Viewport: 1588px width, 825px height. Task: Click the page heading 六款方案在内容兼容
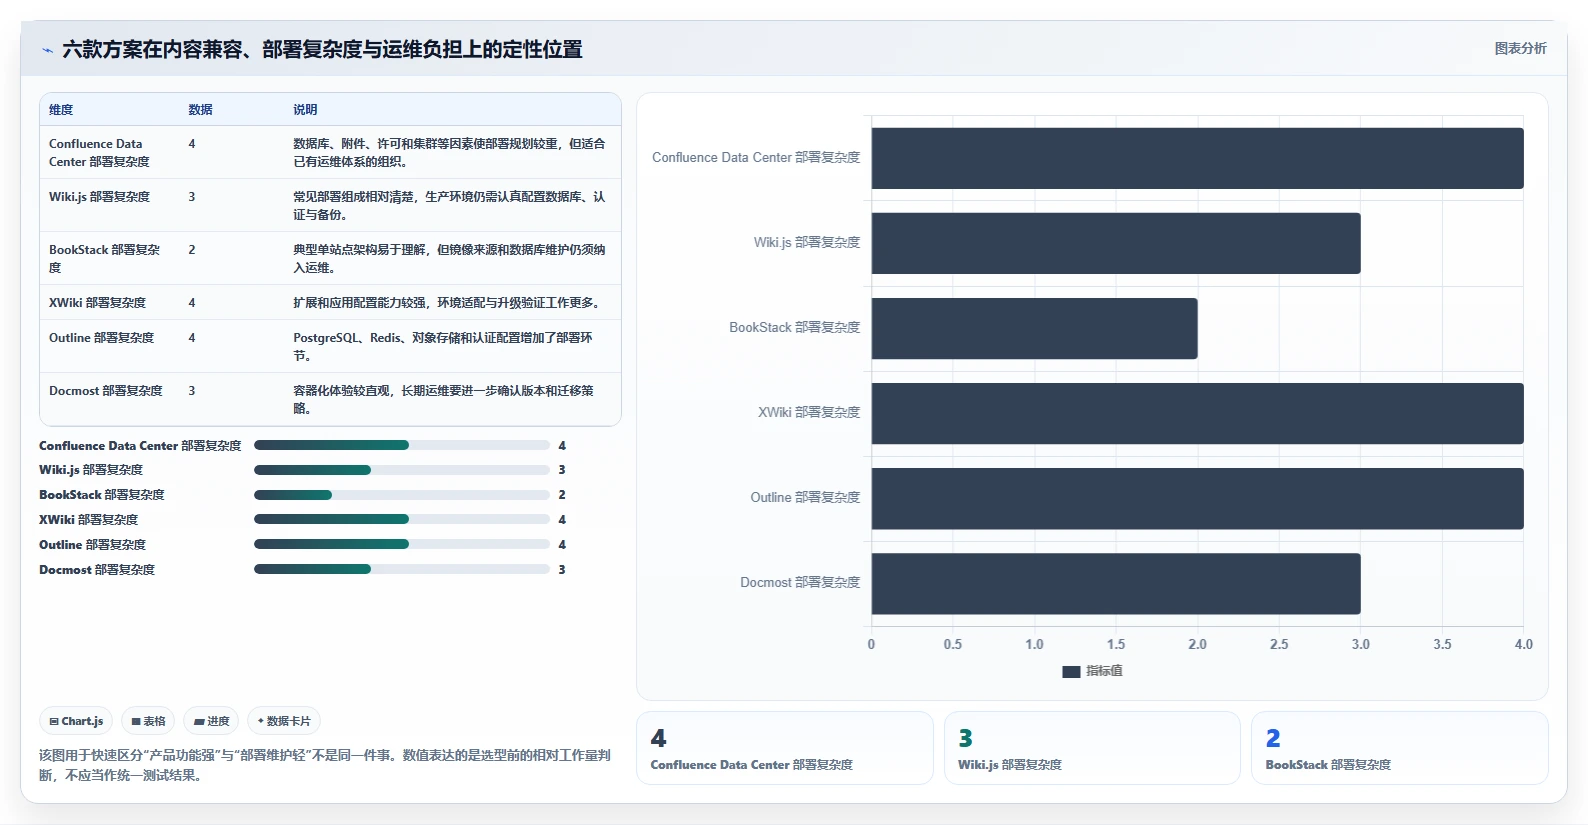point(322,50)
